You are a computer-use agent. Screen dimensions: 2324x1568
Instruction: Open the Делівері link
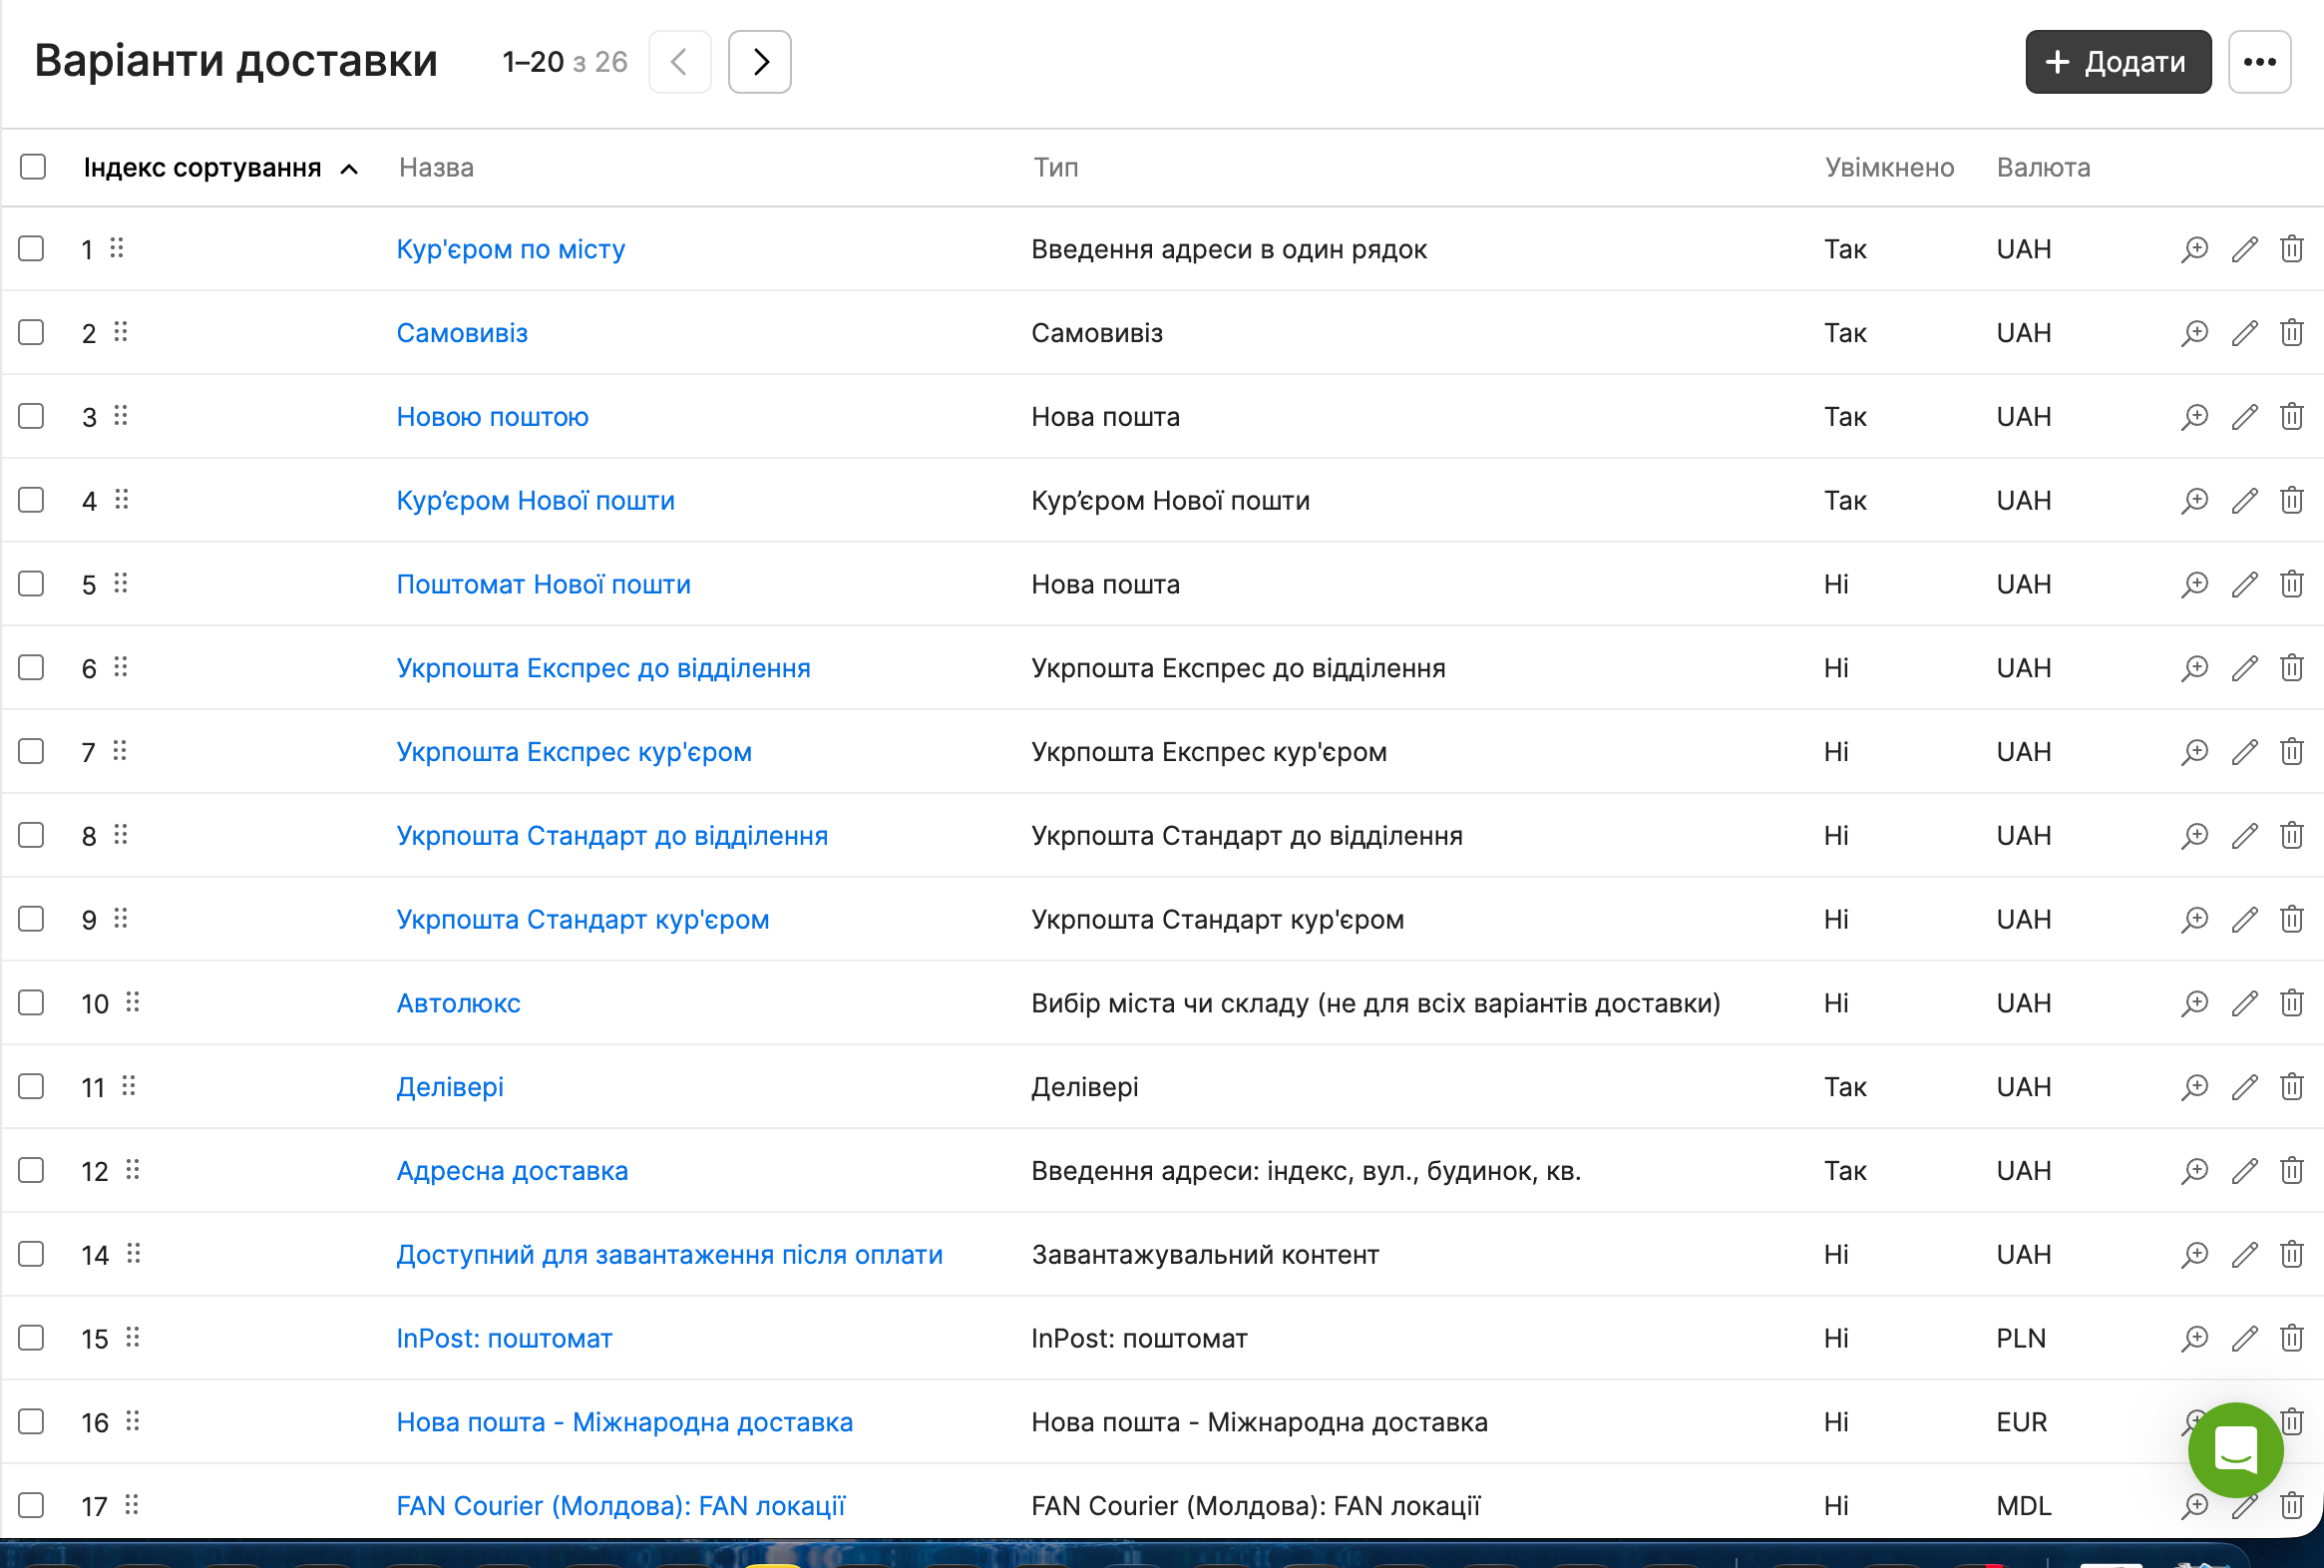point(450,1087)
